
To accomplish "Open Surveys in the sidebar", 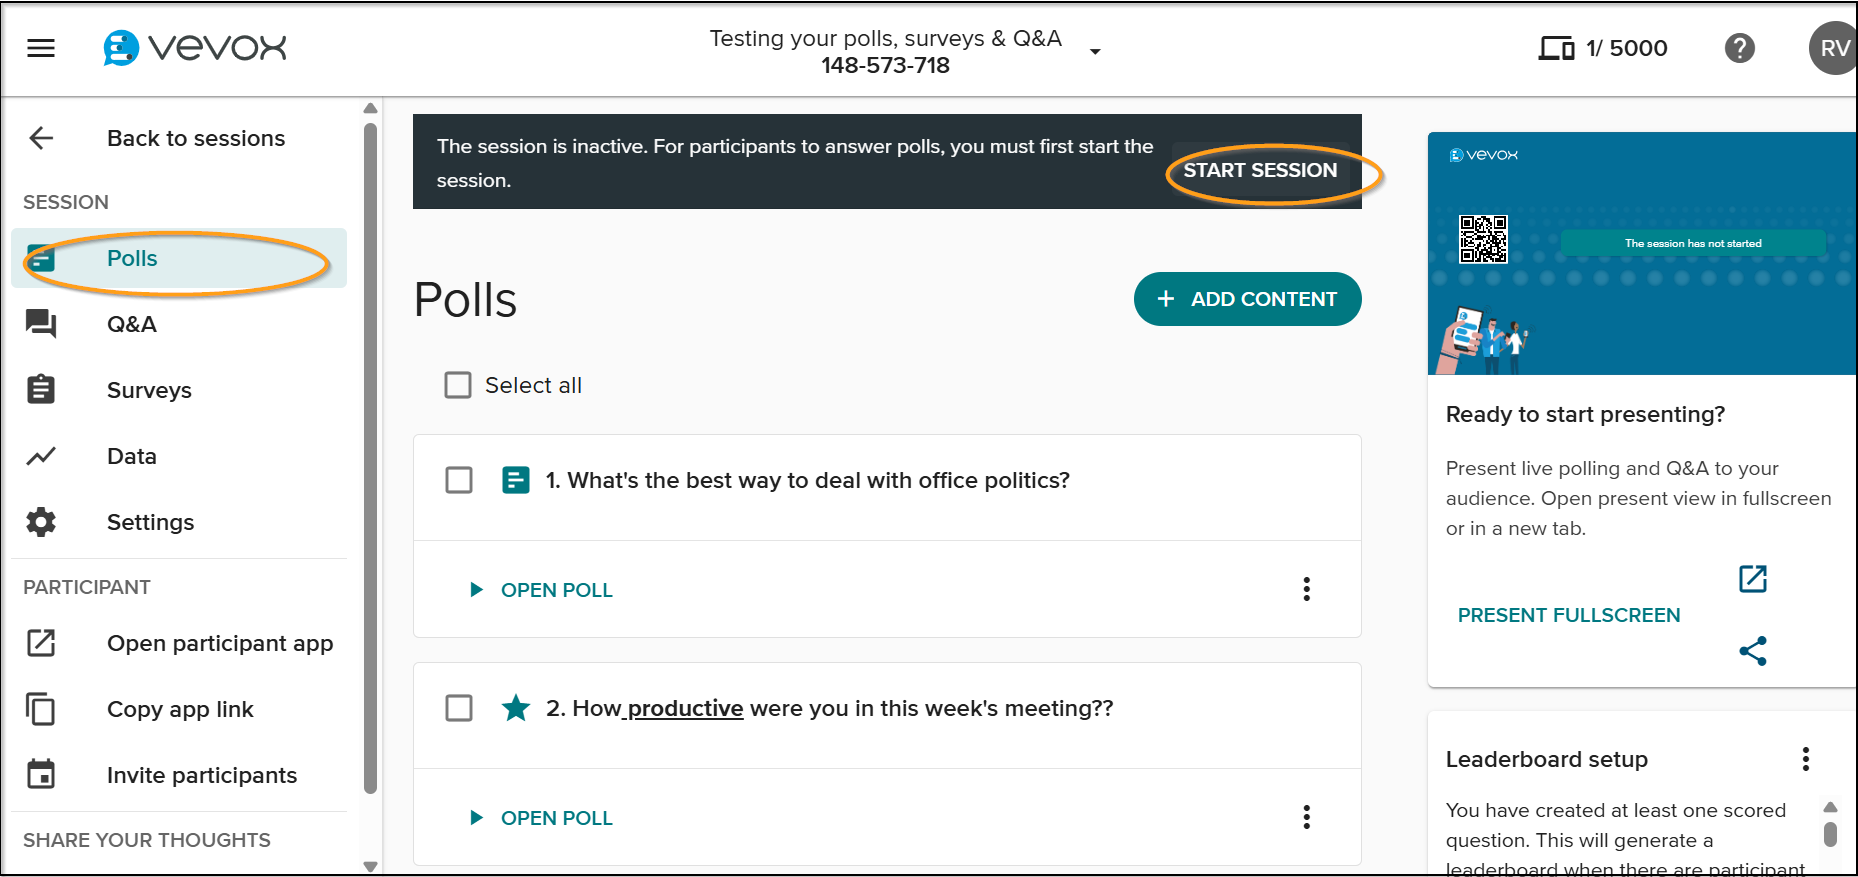I will [149, 390].
